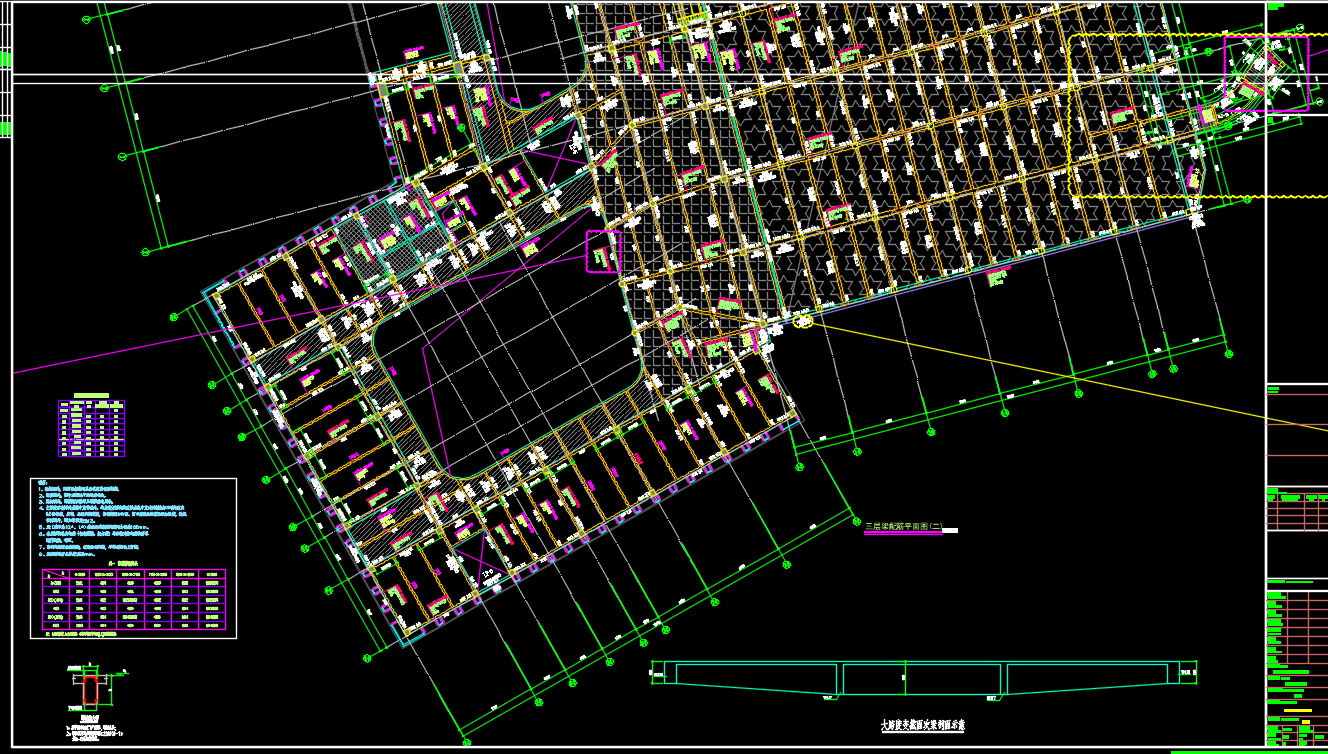Viewport: 1328px width, 754px height.
Task: Click the small purple schedule table
Action: coord(91,429)
